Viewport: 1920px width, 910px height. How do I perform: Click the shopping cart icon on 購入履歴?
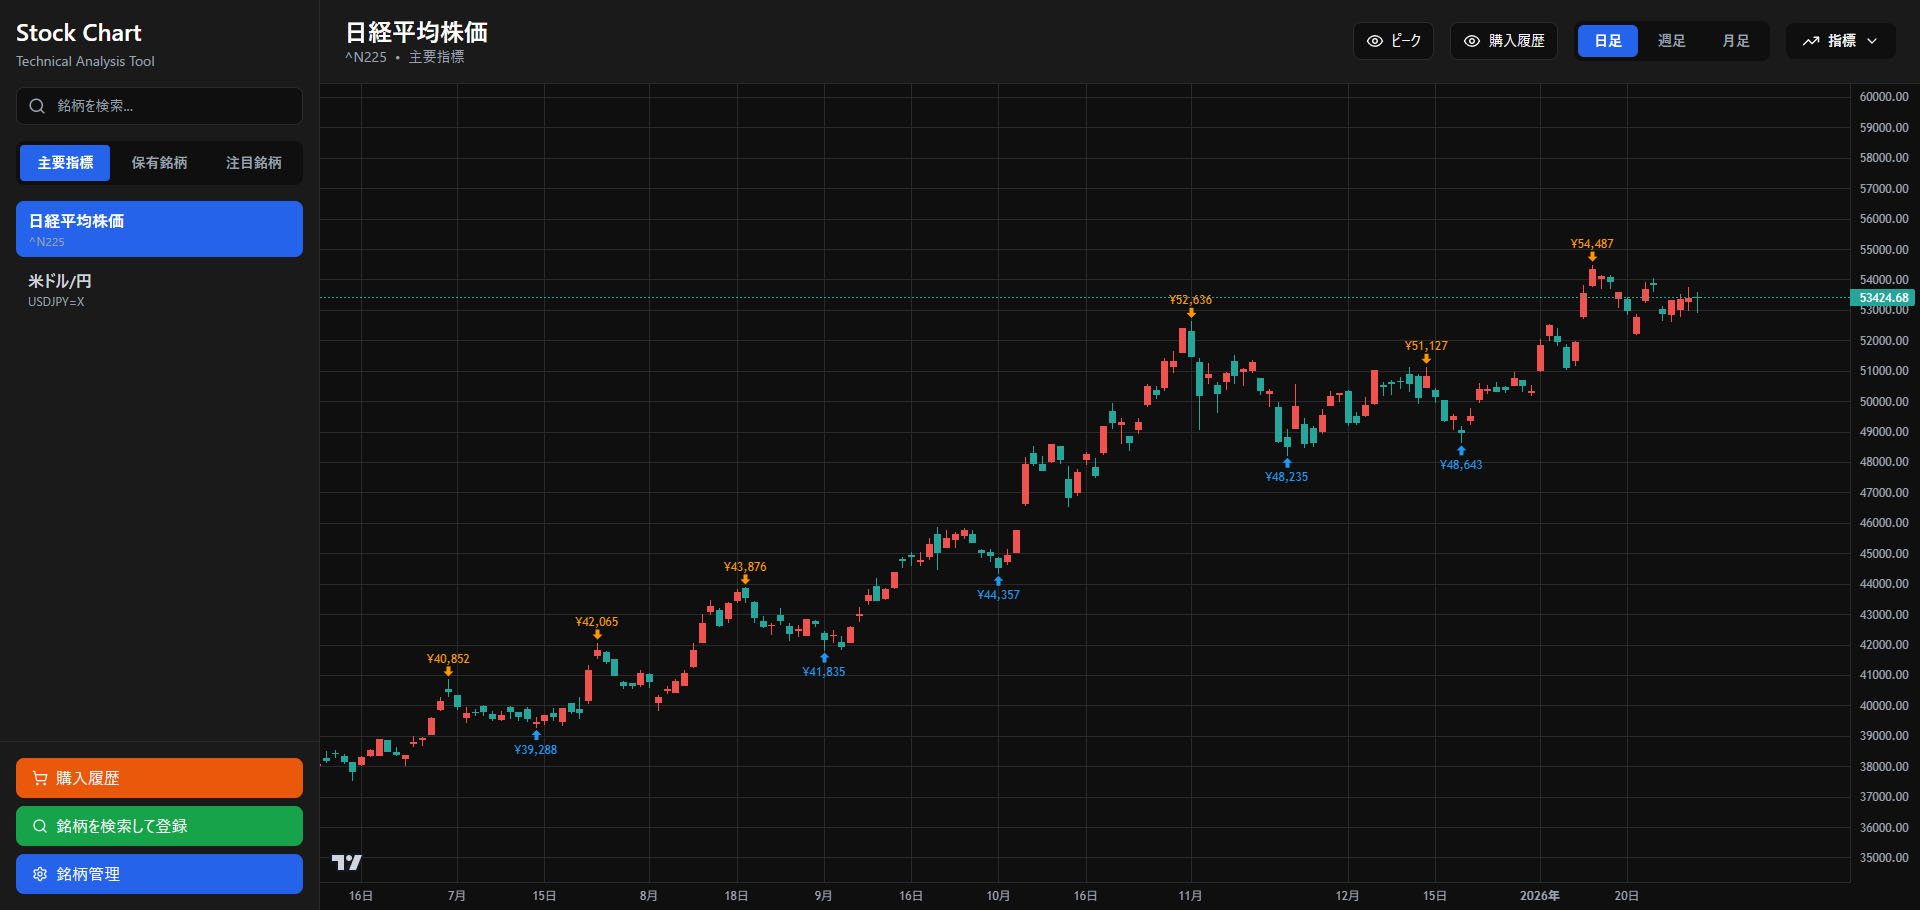click(40, 778)
